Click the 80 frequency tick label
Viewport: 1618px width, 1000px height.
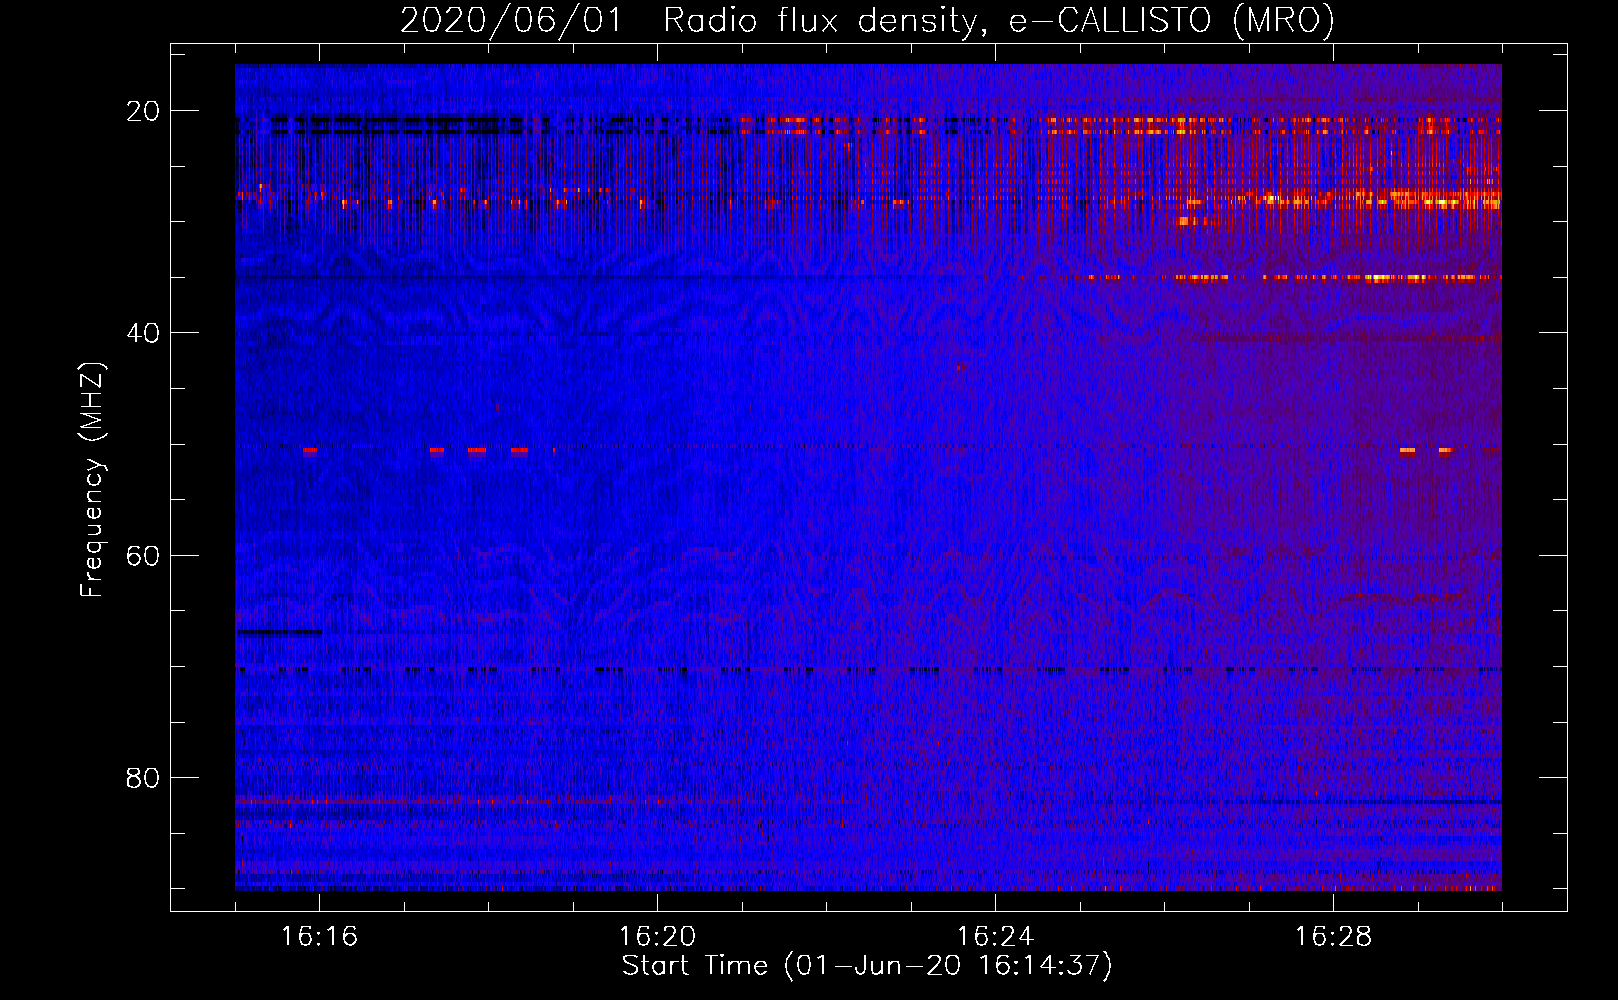pos(143,777)
